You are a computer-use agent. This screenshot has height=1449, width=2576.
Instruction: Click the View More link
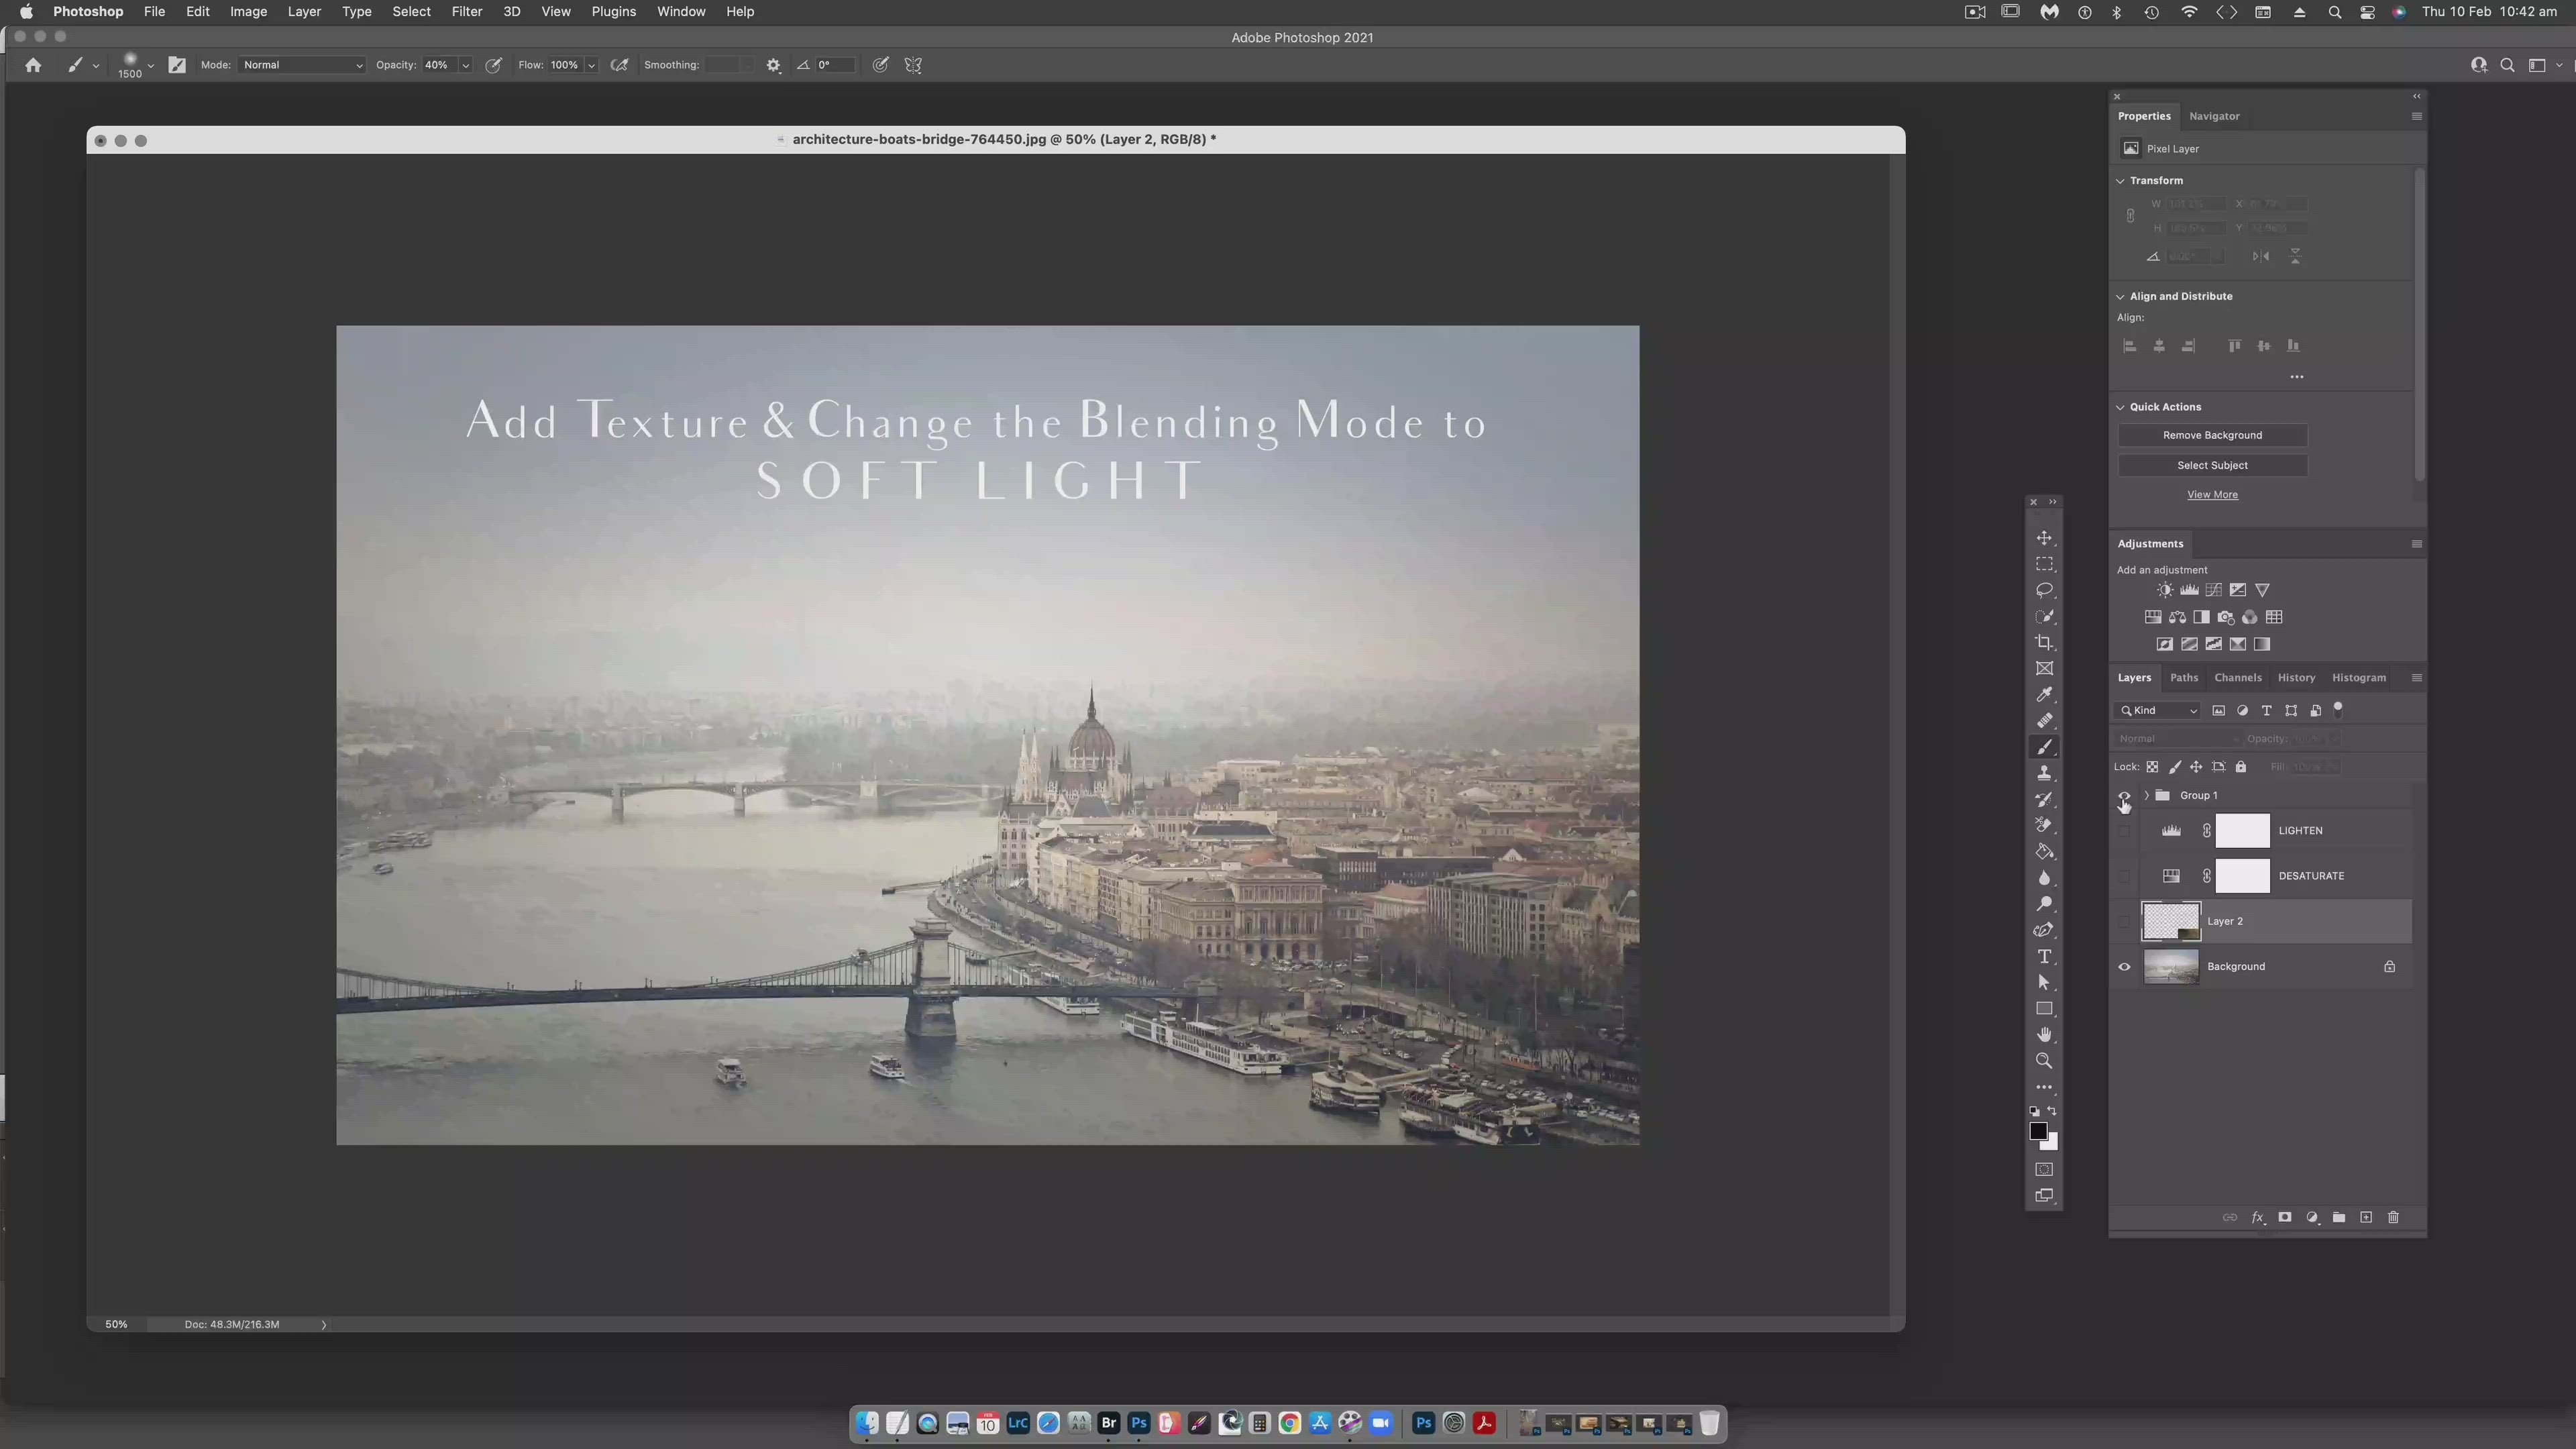tap(2212, 495)
